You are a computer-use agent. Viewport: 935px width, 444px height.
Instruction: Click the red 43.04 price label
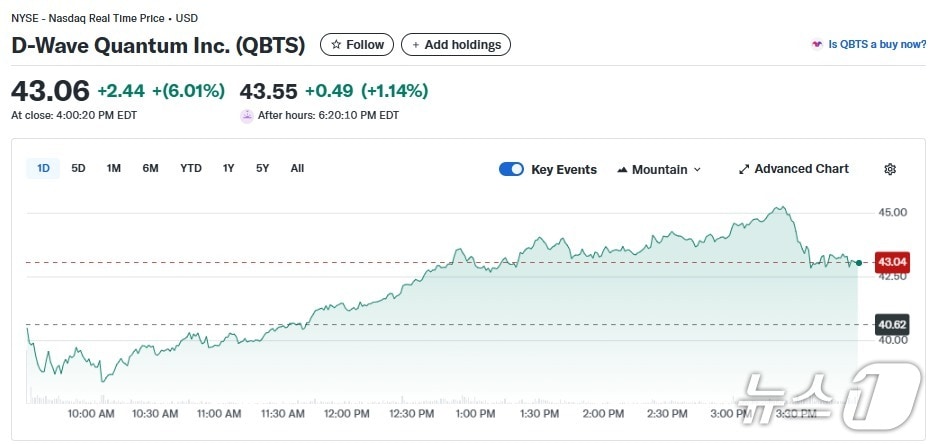(891, 262)
